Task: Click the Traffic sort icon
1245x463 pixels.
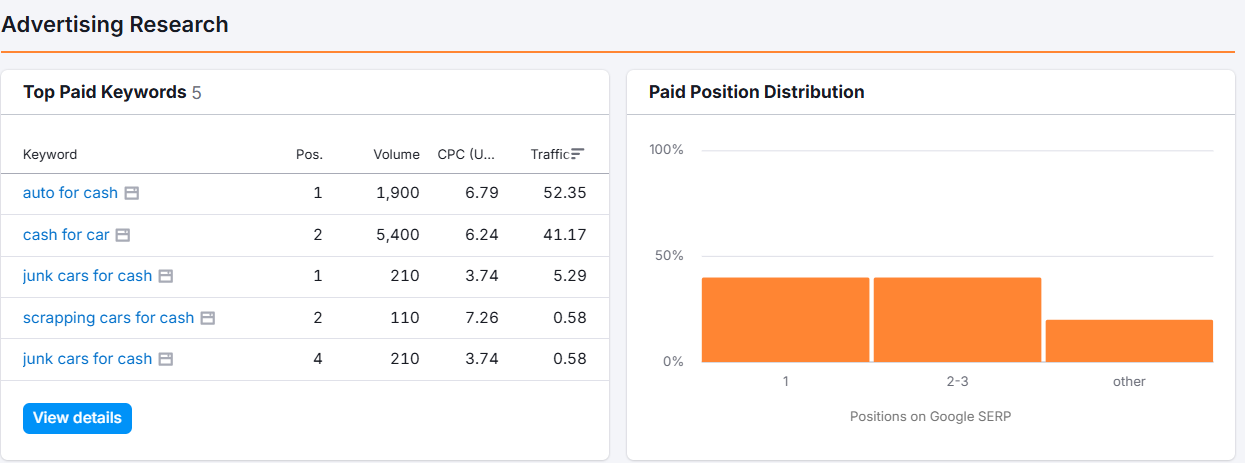Action: click(577, 154)
